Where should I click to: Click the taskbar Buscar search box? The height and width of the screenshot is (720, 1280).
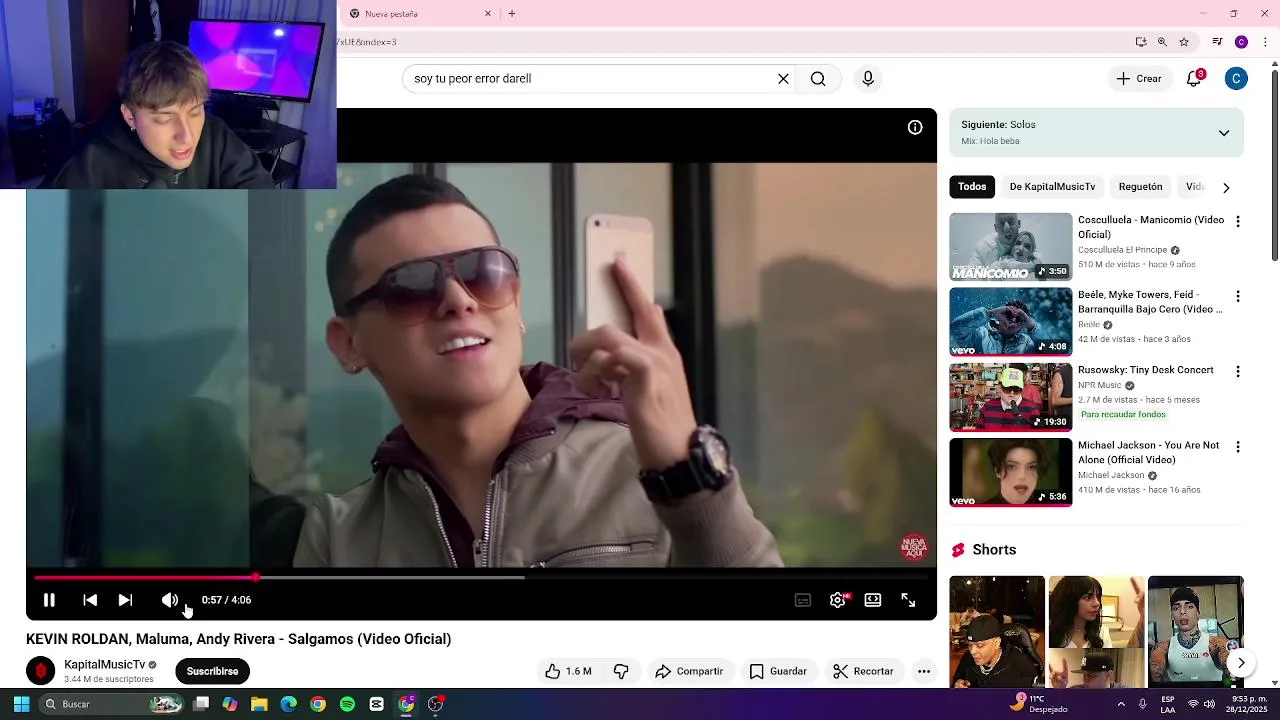tap(112, 704)
